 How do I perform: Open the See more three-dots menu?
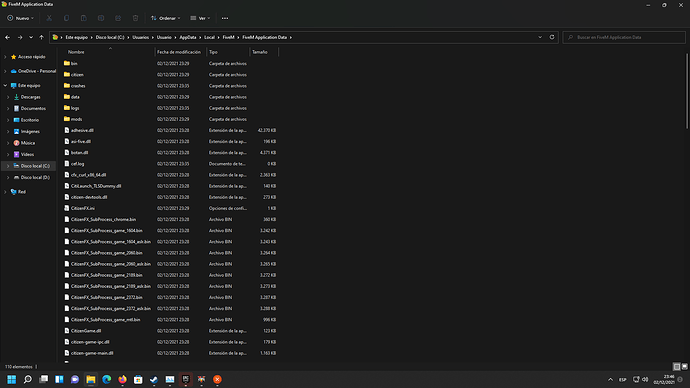pyautogui.click(x=225, y=18)
